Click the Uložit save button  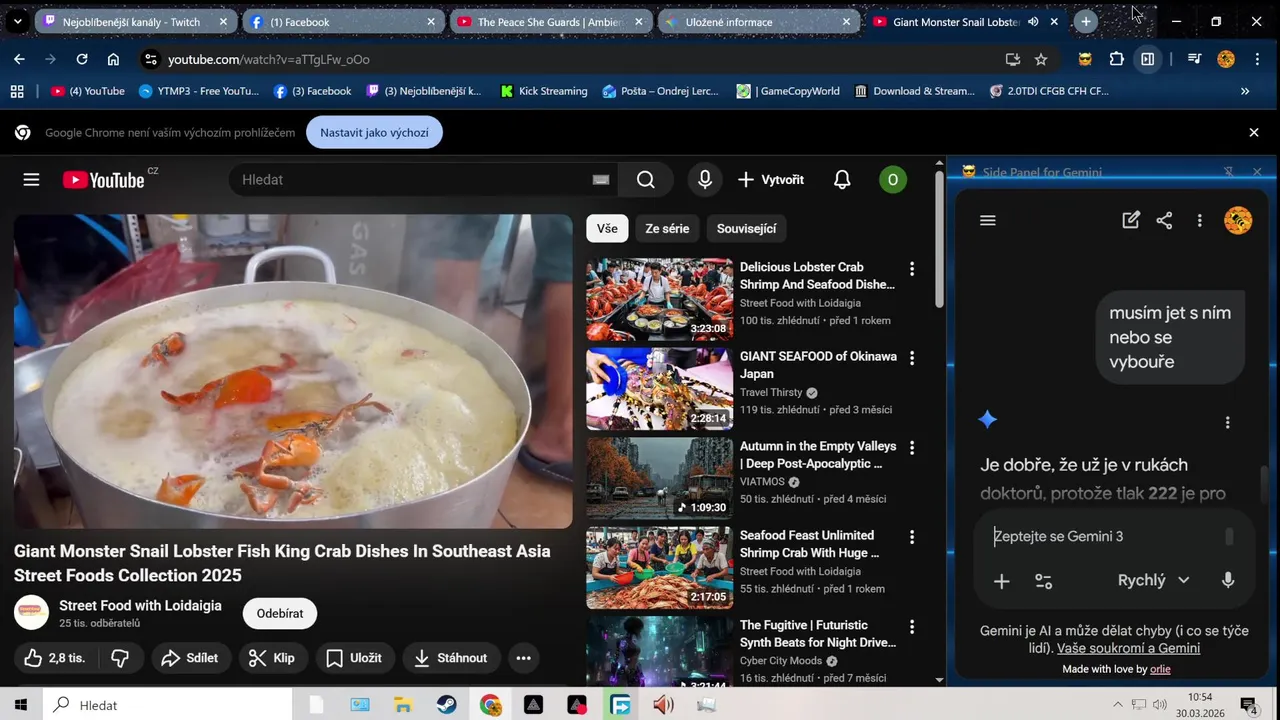tap(355, 658)
